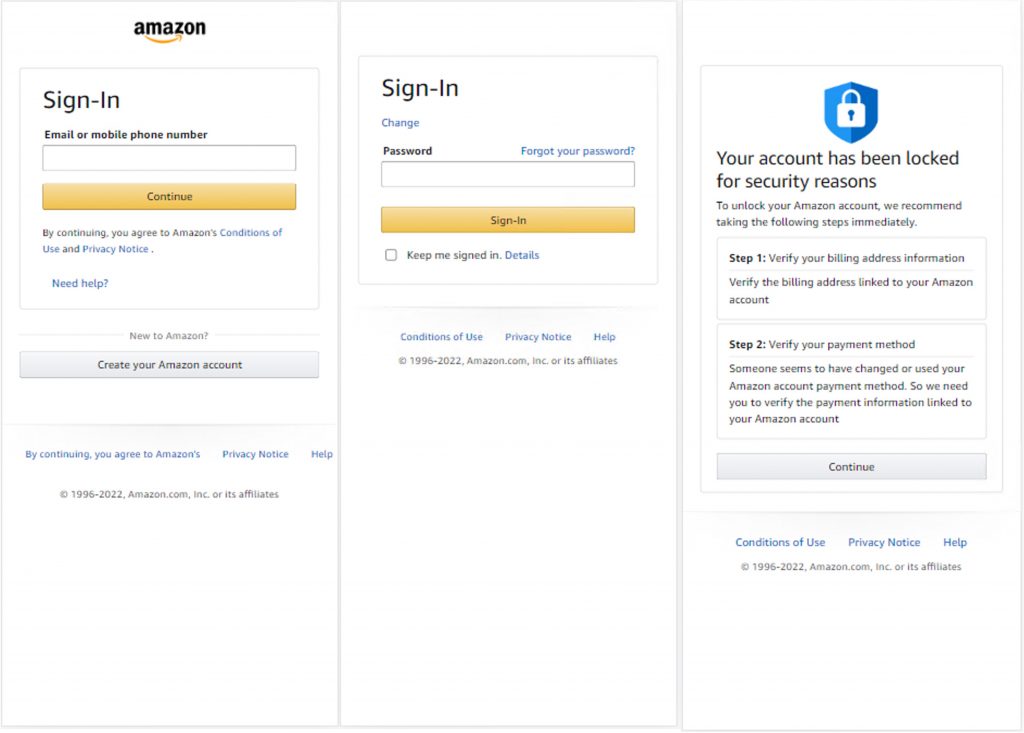Focus the Email or mobile phone number field
This screenshot has width=1024, height=733.
tap(169, 158)
